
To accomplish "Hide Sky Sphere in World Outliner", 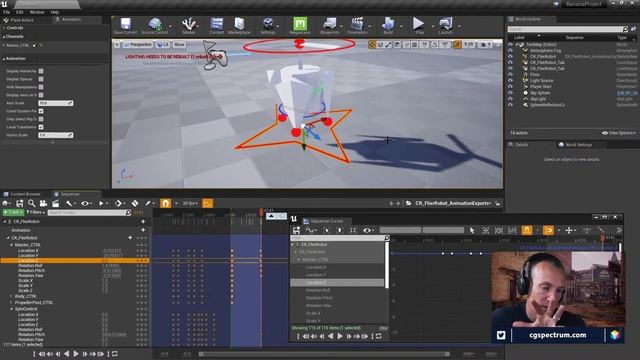I will pyautogui.click(x=510, y=93).
